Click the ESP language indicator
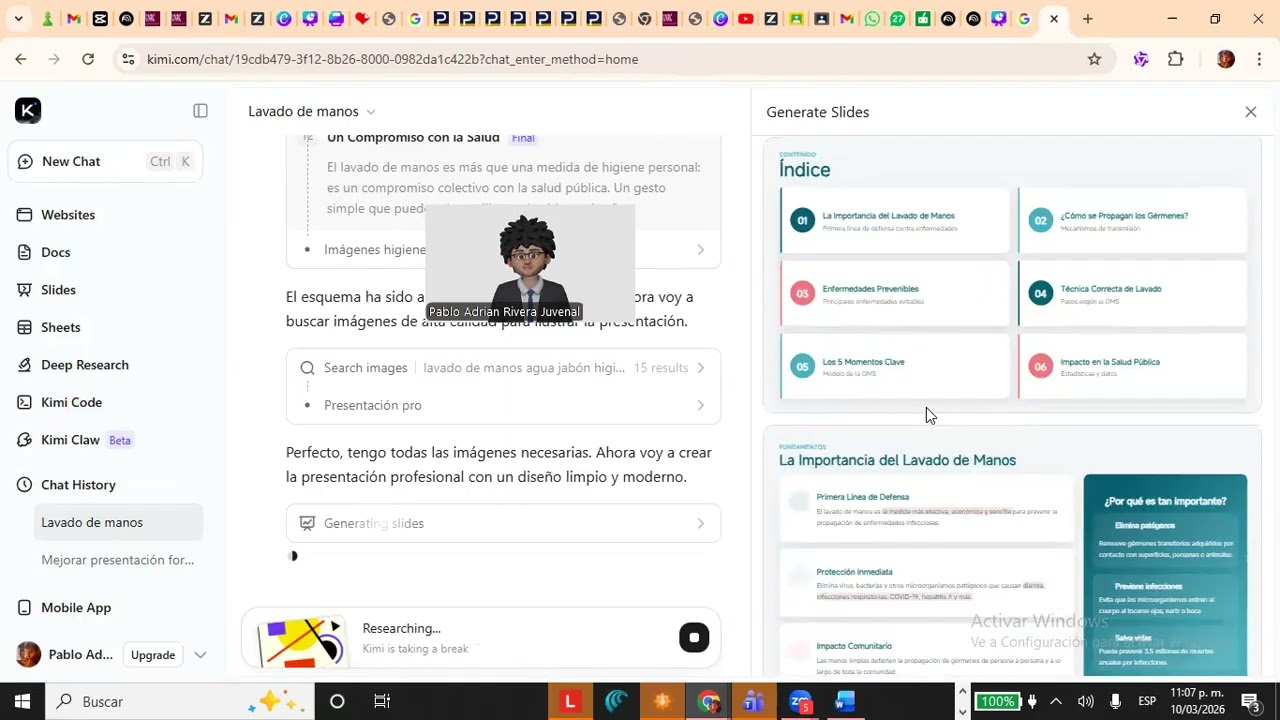 pos(1147,701)
